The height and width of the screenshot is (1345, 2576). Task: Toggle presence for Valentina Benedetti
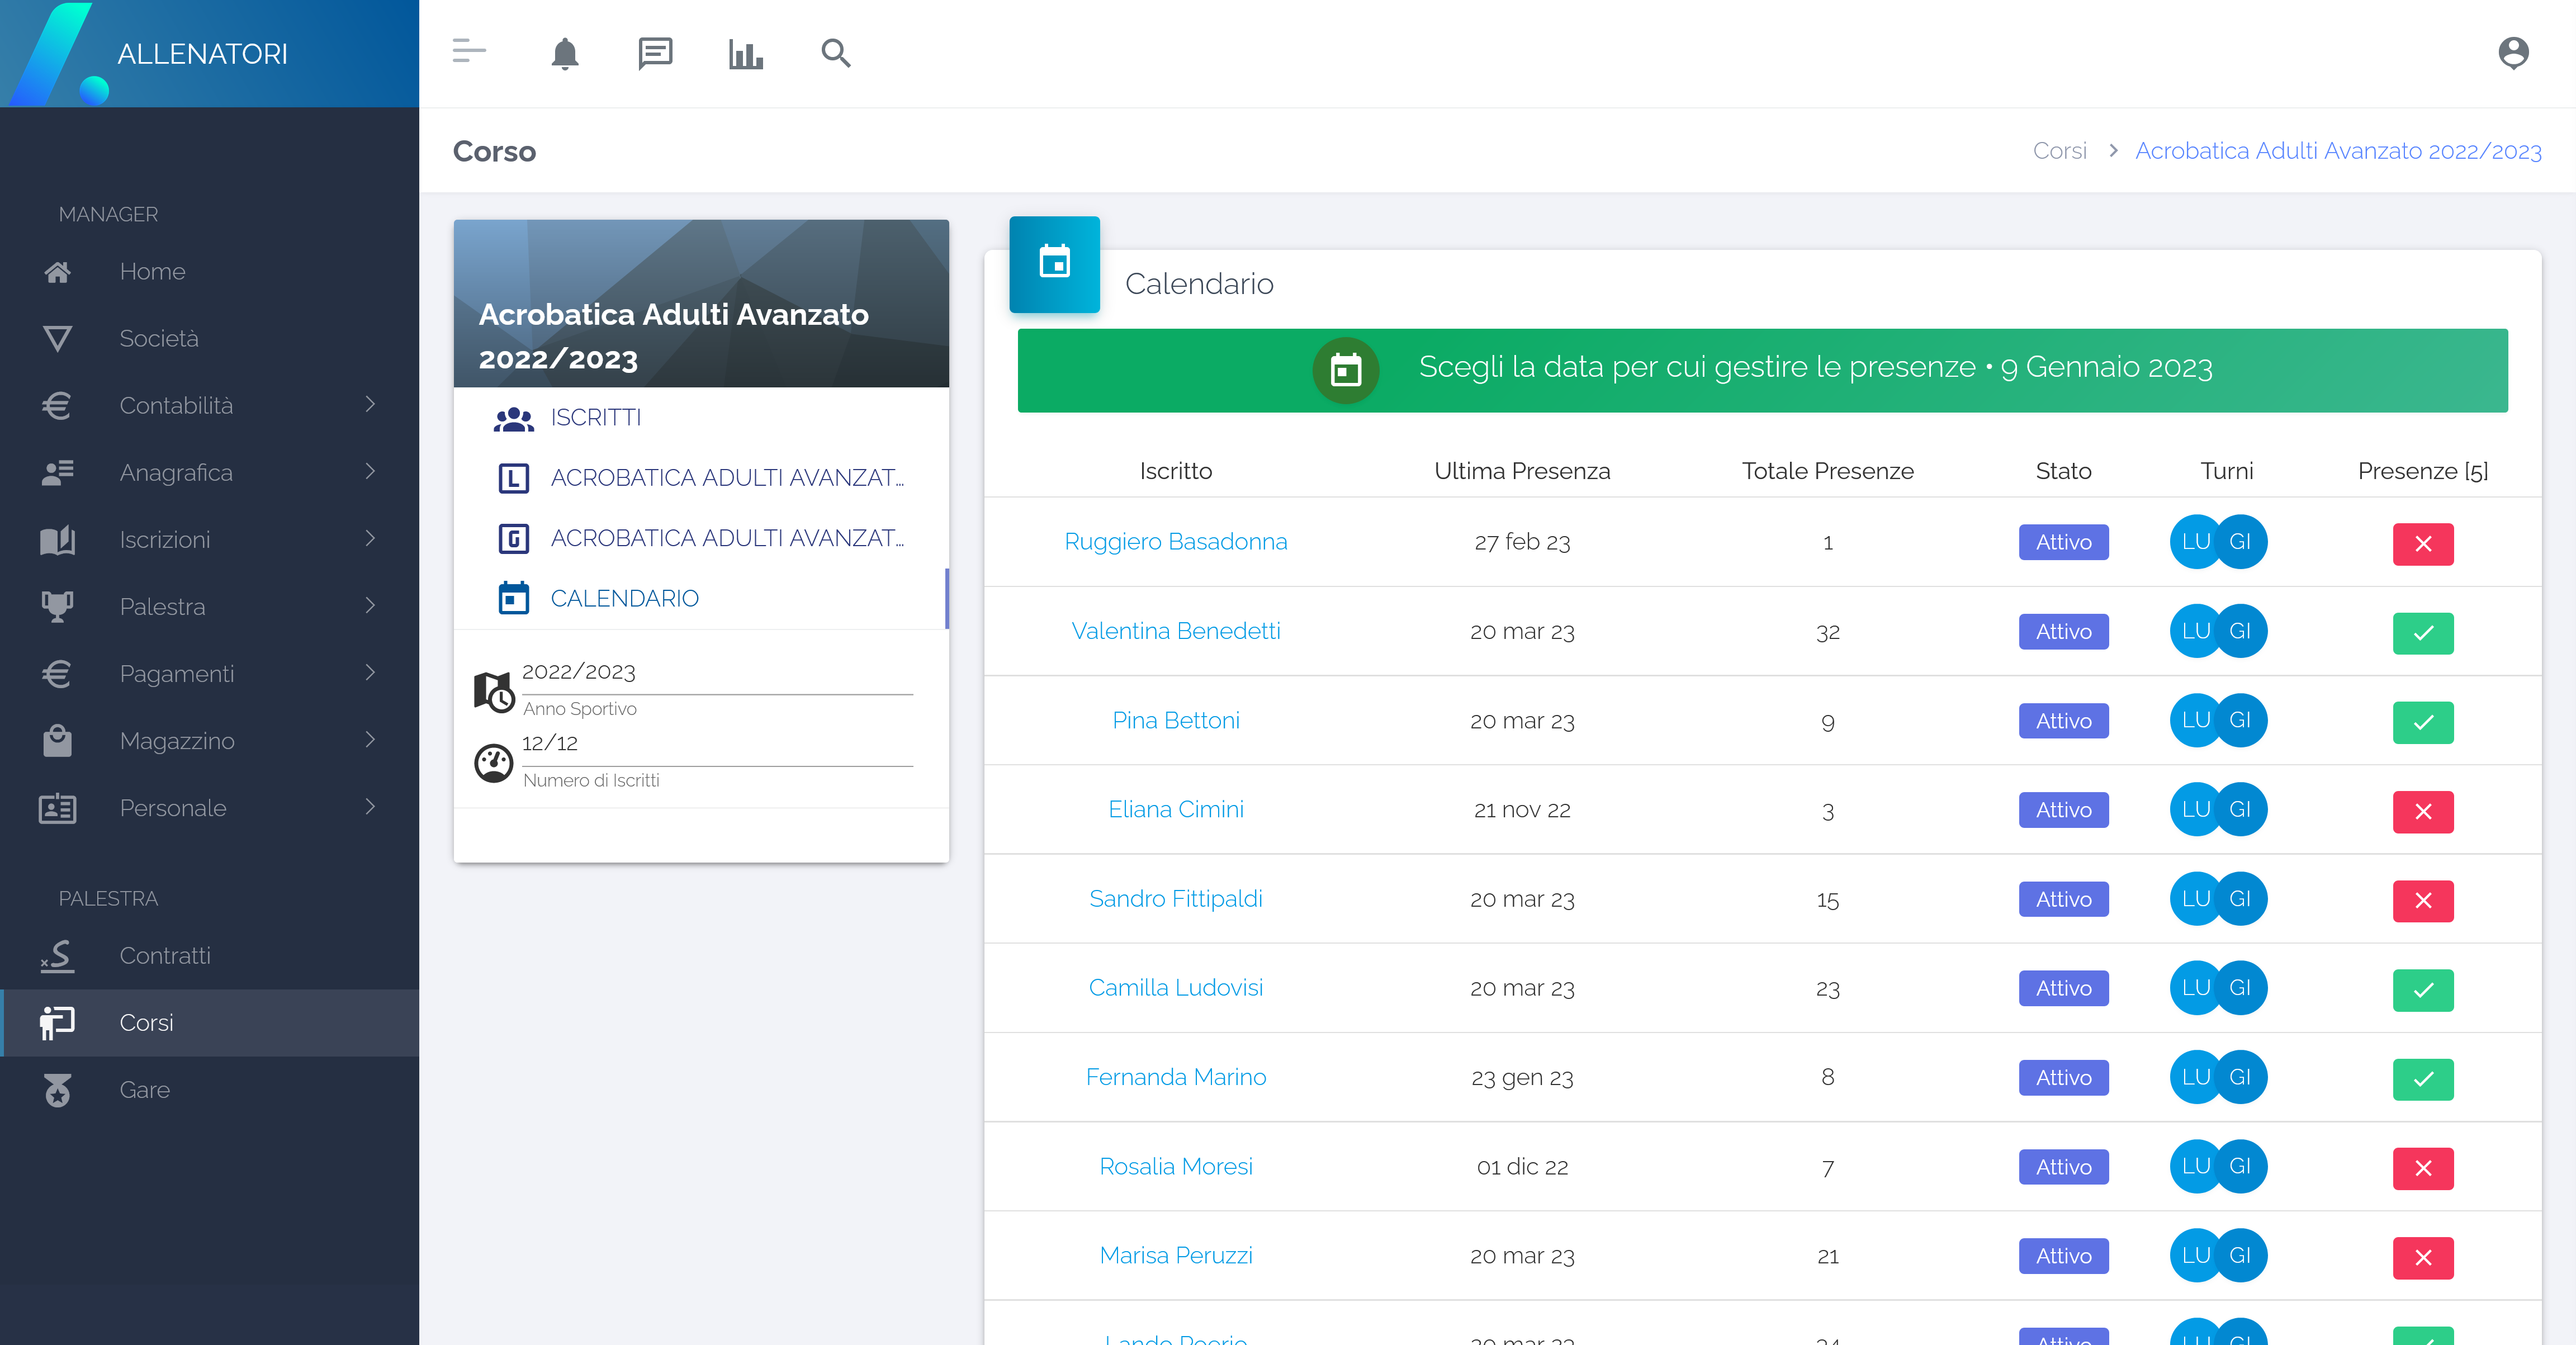pyautogui.click(x=2422, y=633)
